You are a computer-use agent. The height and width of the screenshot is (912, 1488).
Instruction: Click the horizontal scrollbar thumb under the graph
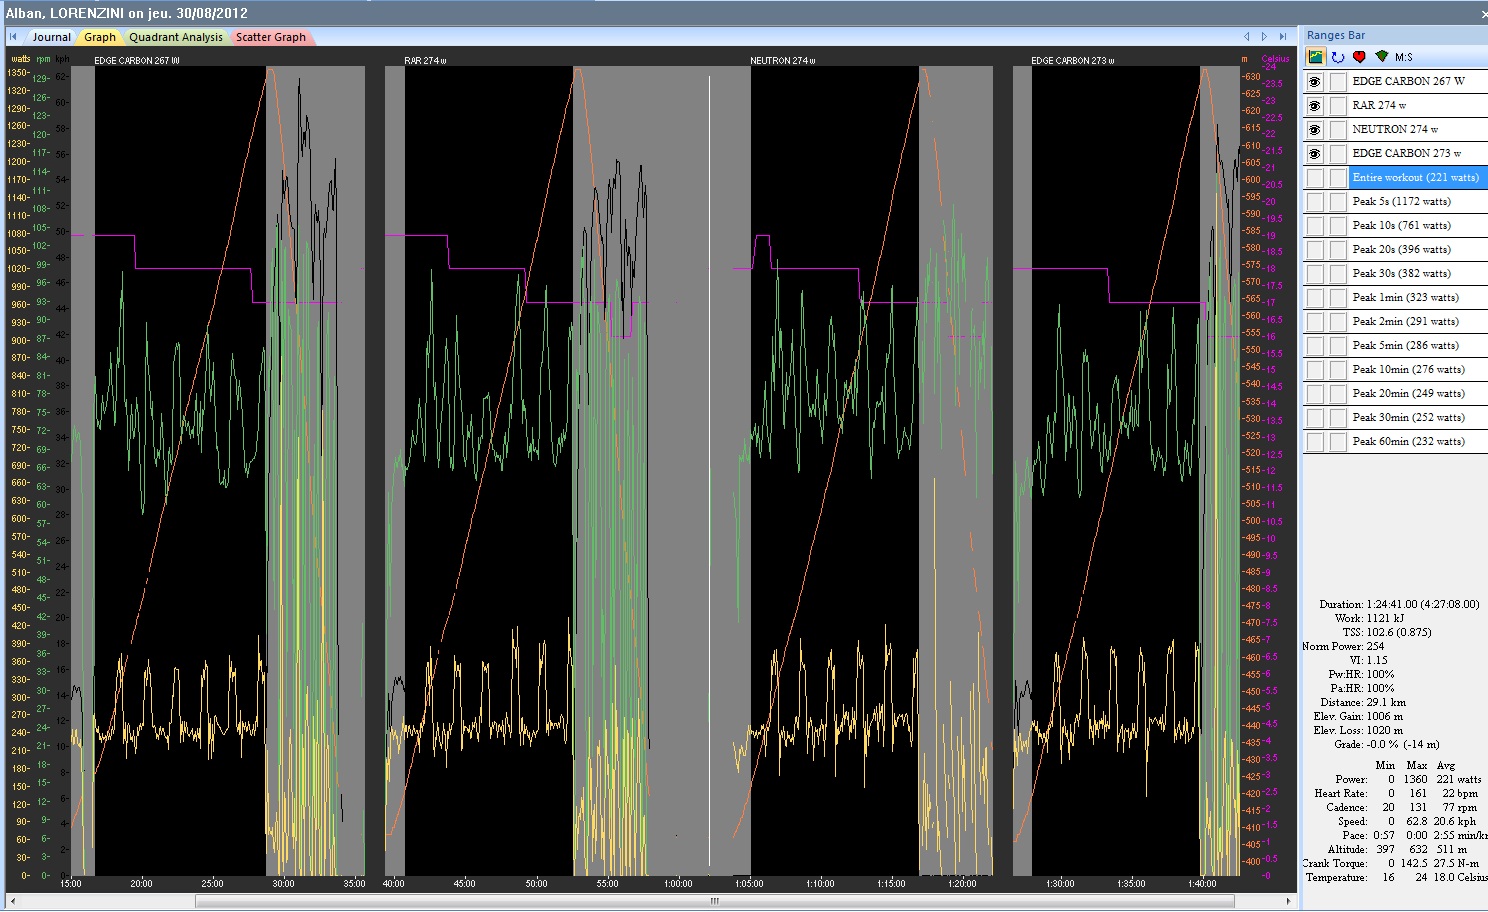pyautogui.click(x=714, y=901)
